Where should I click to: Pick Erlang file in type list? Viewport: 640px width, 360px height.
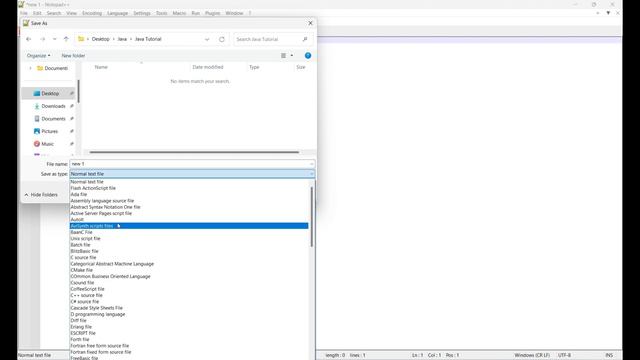pyautogui.click(x=189, y=327)
